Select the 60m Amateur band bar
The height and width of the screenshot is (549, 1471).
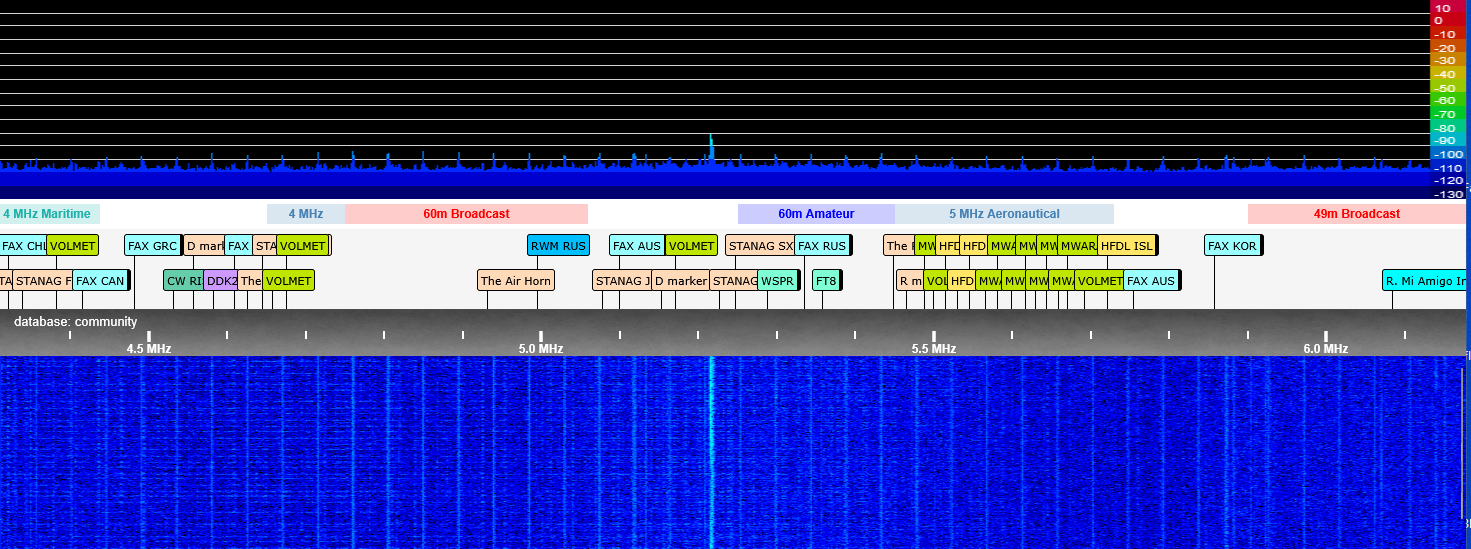(816, 214)
